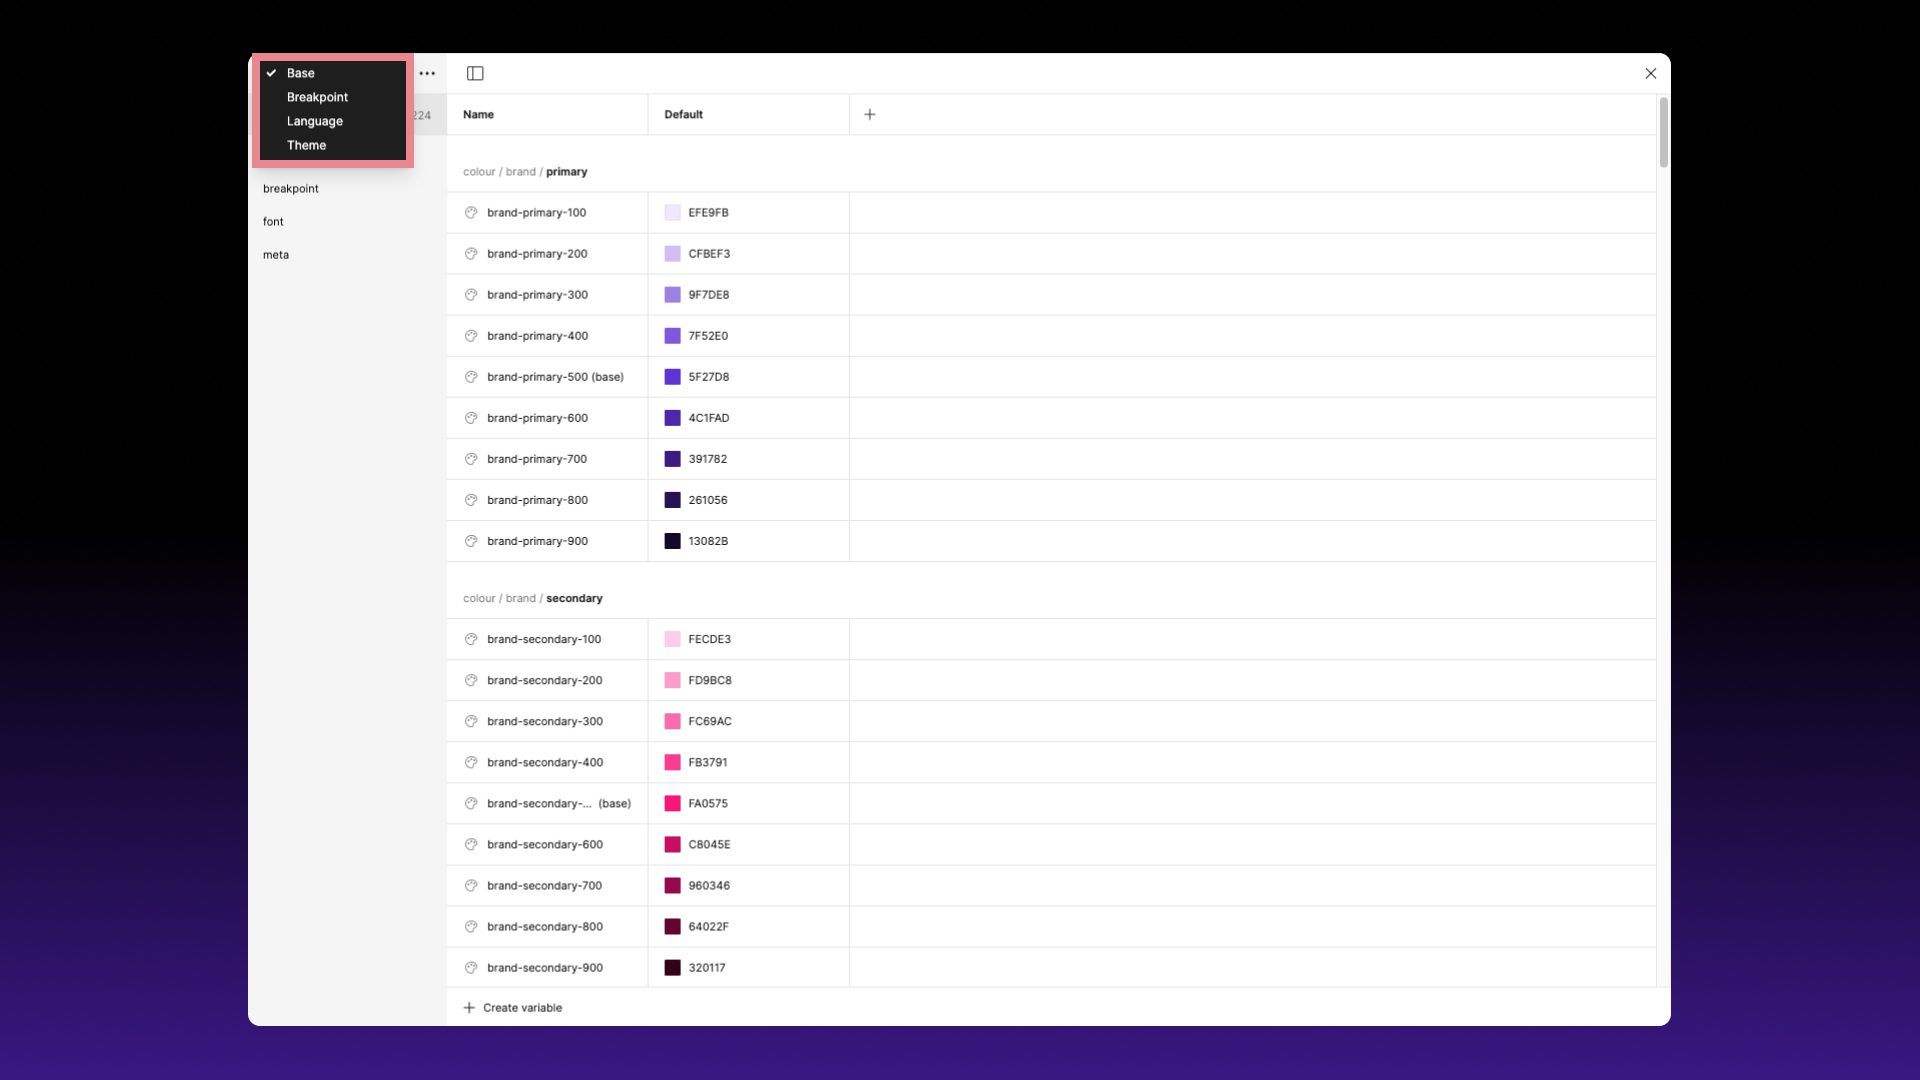Click color type icon for brand-secondary-900
The width and height of the screenshot is (1920, 1080).
pyautogui.click(x=470, y=967)
